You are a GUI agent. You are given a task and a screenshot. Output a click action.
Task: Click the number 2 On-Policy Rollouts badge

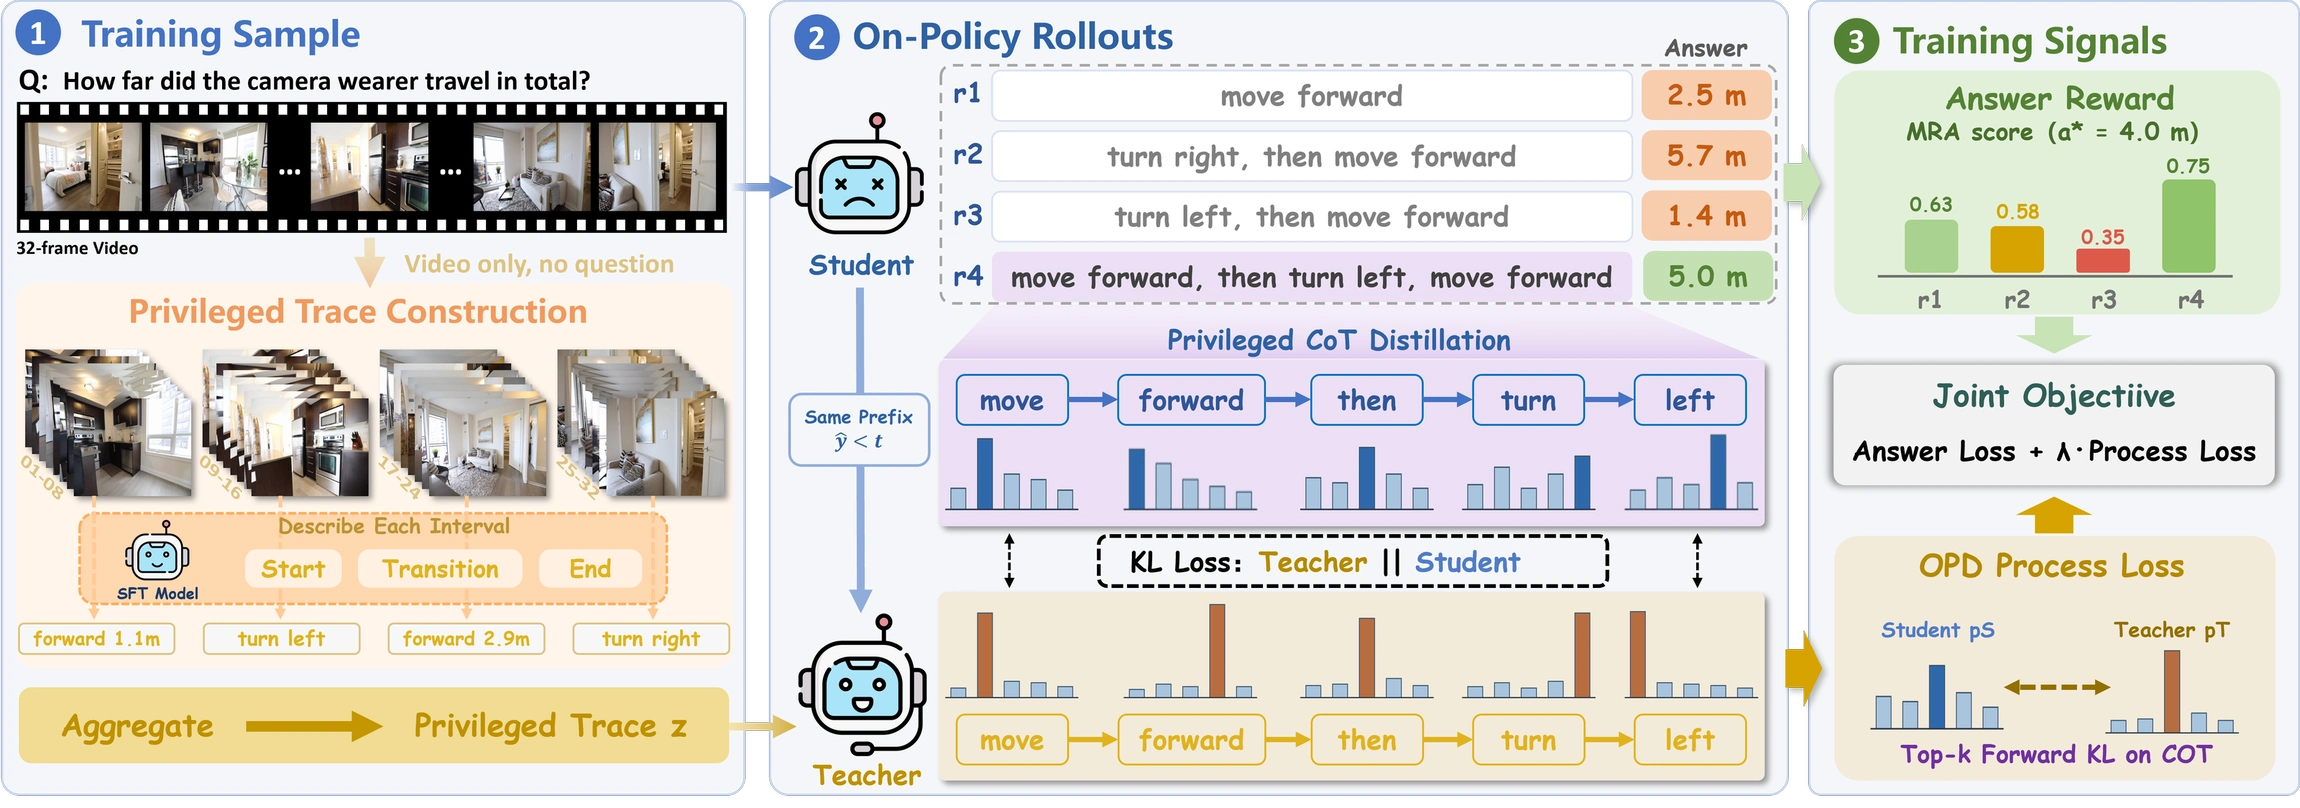tap(816, 38)
